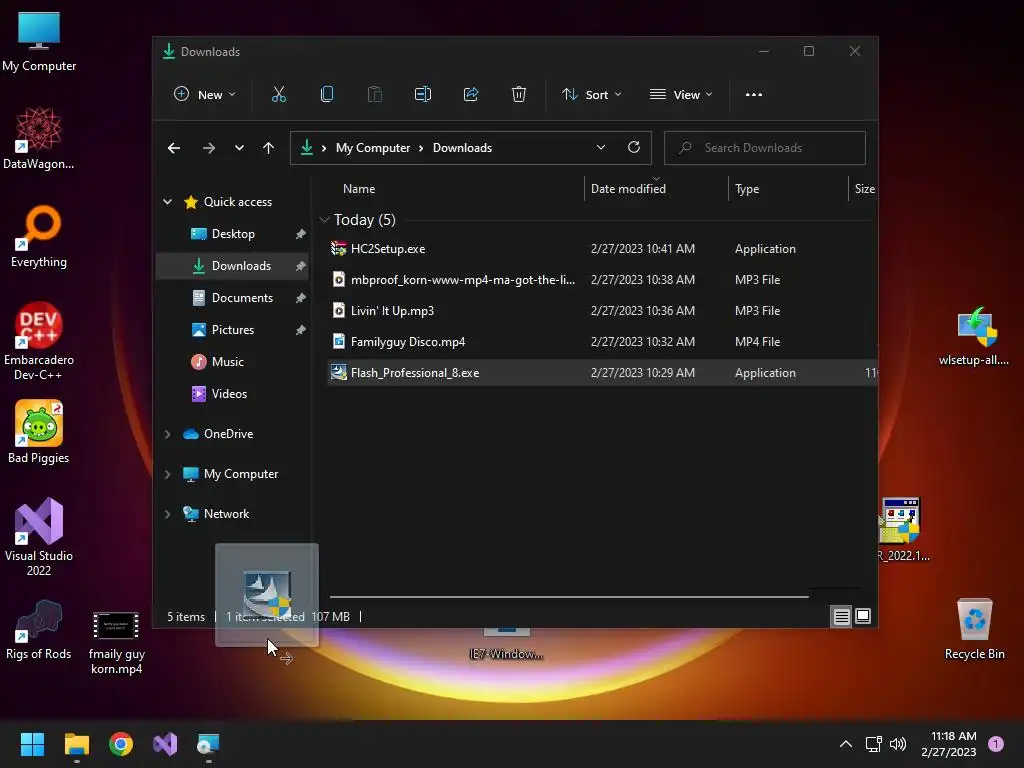Sort by Date modified column

coord(628,189)
